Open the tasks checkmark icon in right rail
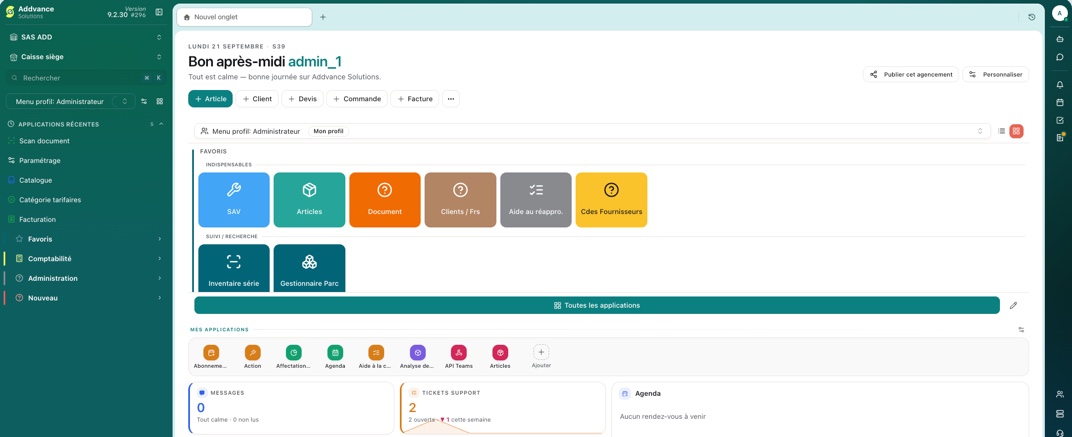Screen dimensions: 1072x437 point(1060,120)
